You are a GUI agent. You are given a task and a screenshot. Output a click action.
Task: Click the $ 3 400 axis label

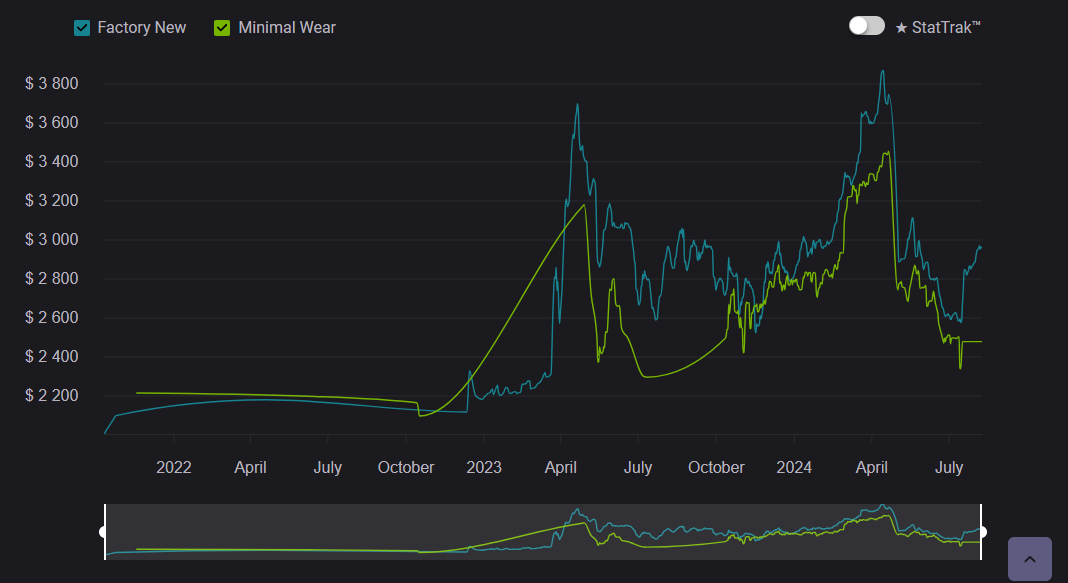[52, 161]
